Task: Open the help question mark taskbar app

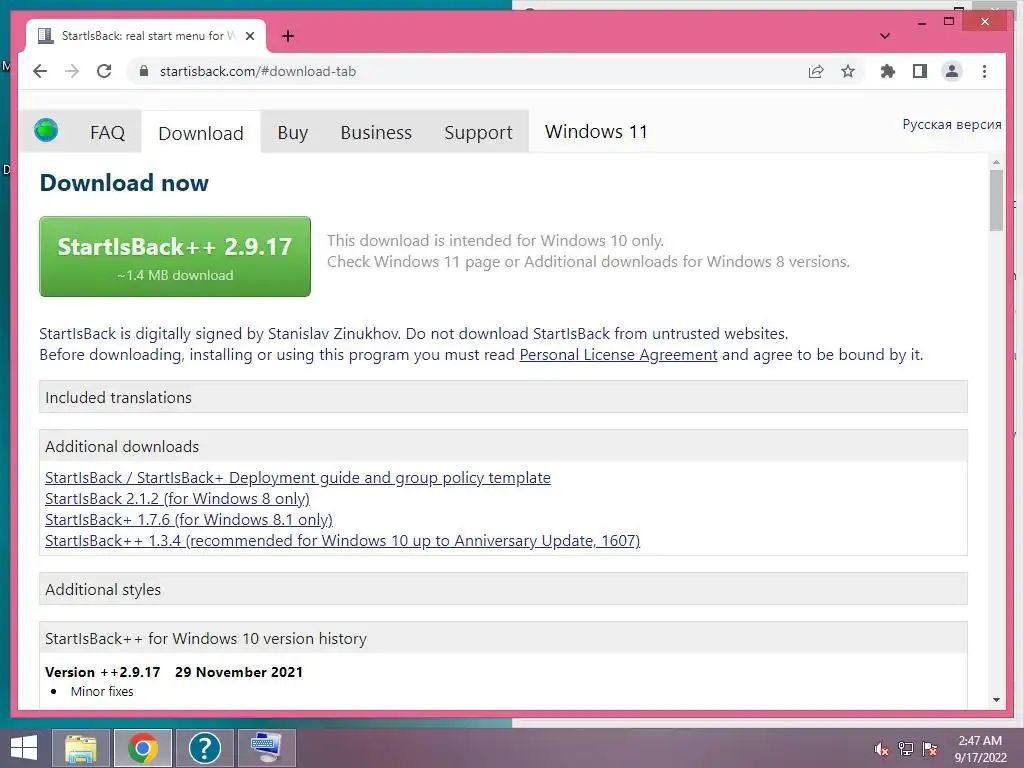Action: pyautogui.click(x=204, y=748)
